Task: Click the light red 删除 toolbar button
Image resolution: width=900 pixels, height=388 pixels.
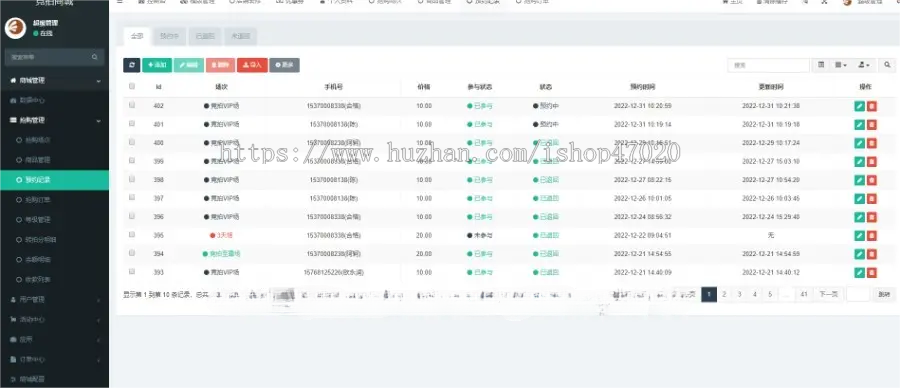Action: click(x=220, y=65)
